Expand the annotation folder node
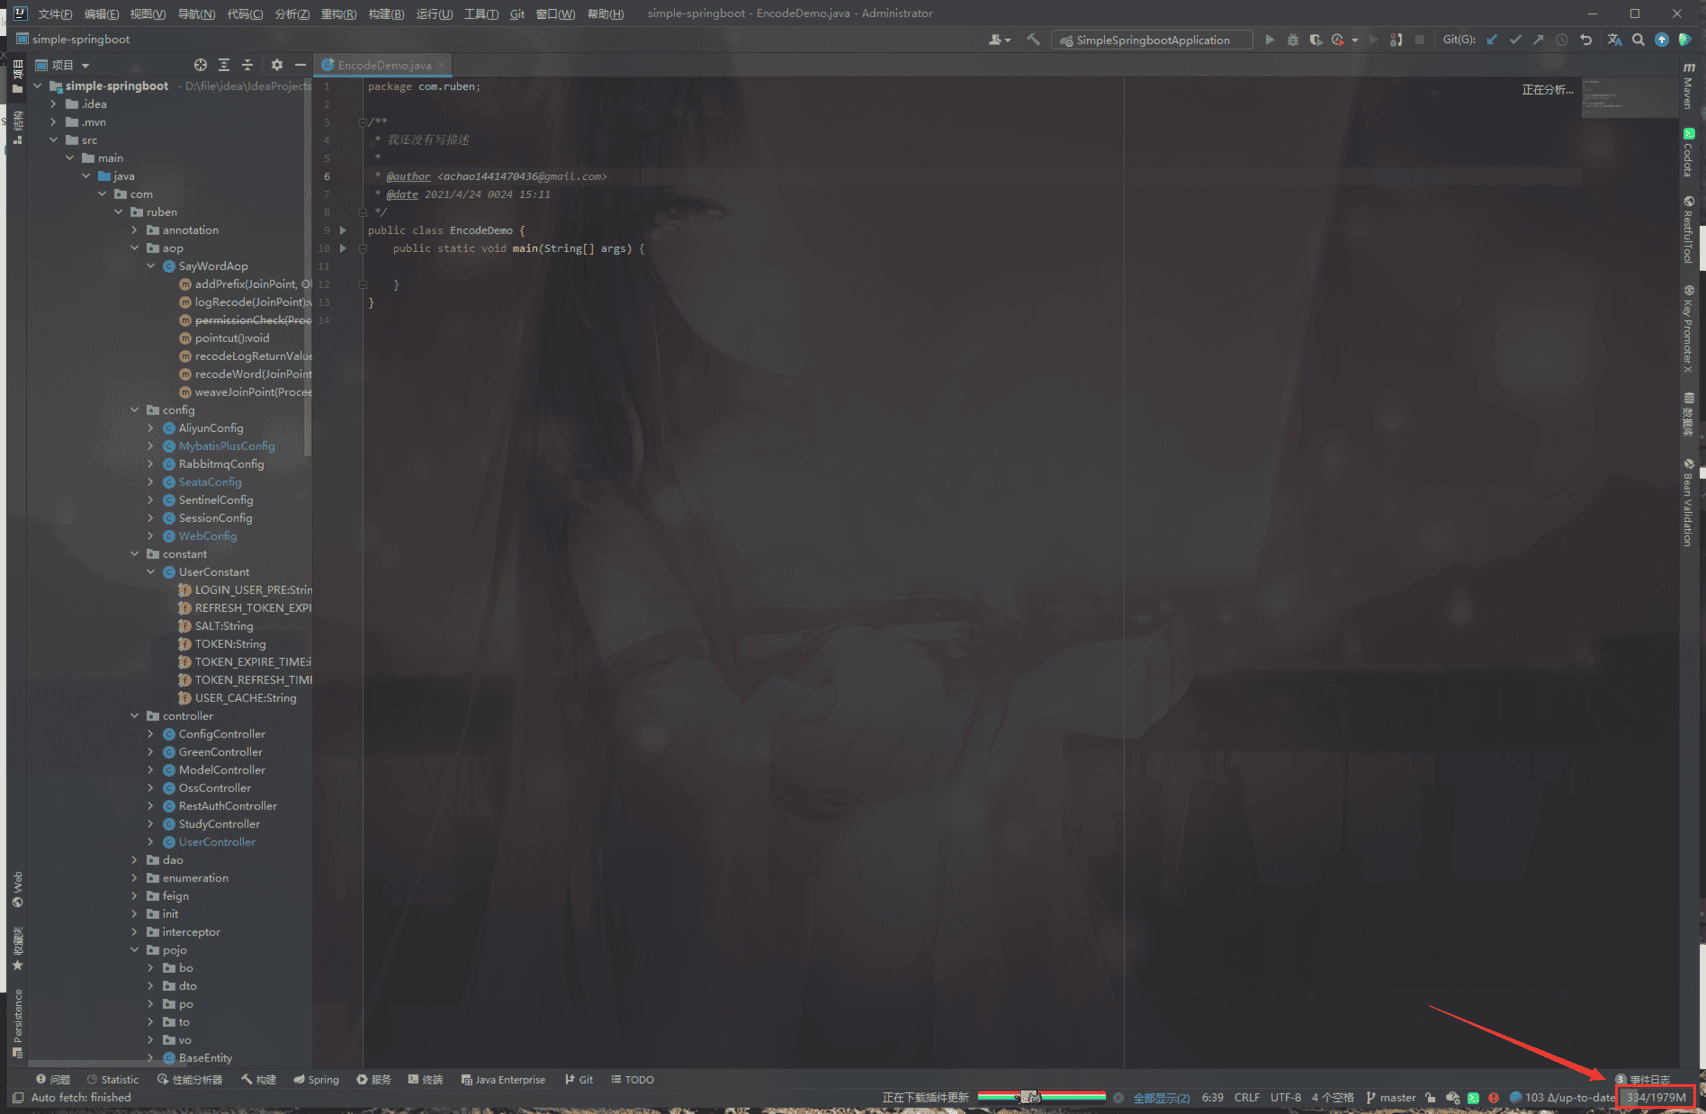1706x1114 pixels. point(135,230)
